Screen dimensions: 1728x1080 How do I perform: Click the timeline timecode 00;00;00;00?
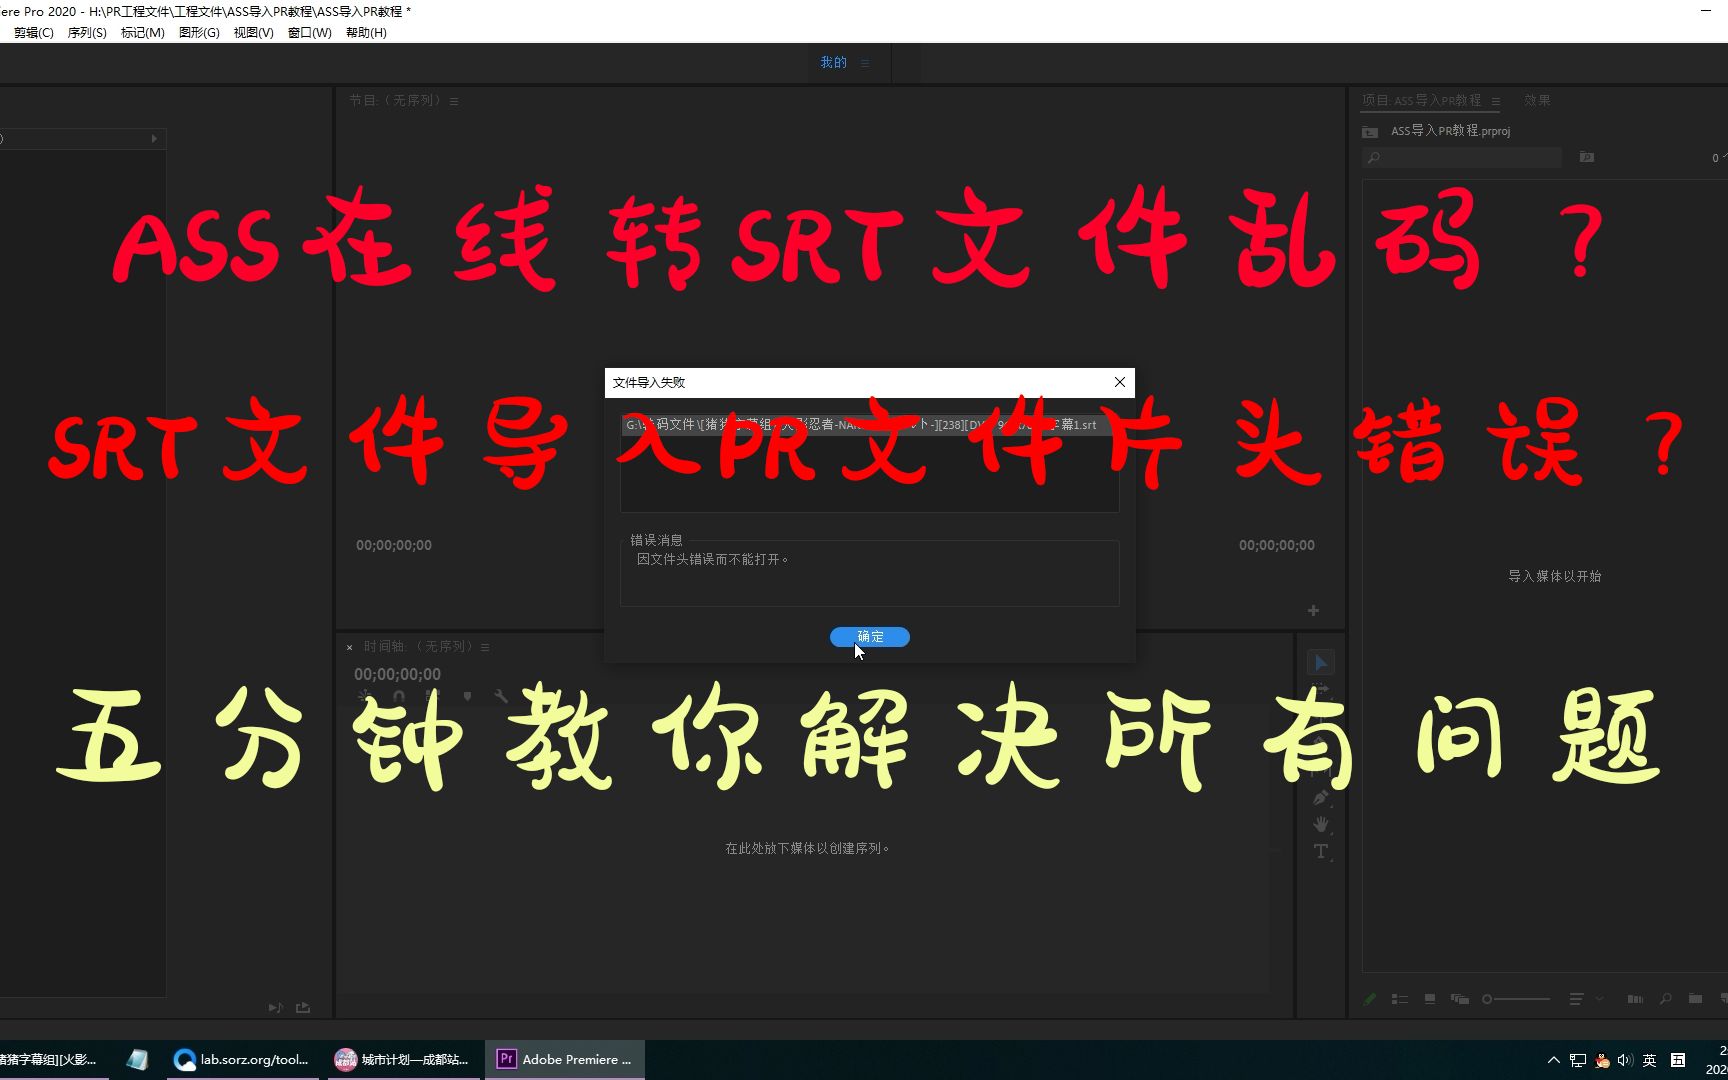(397, 674)
